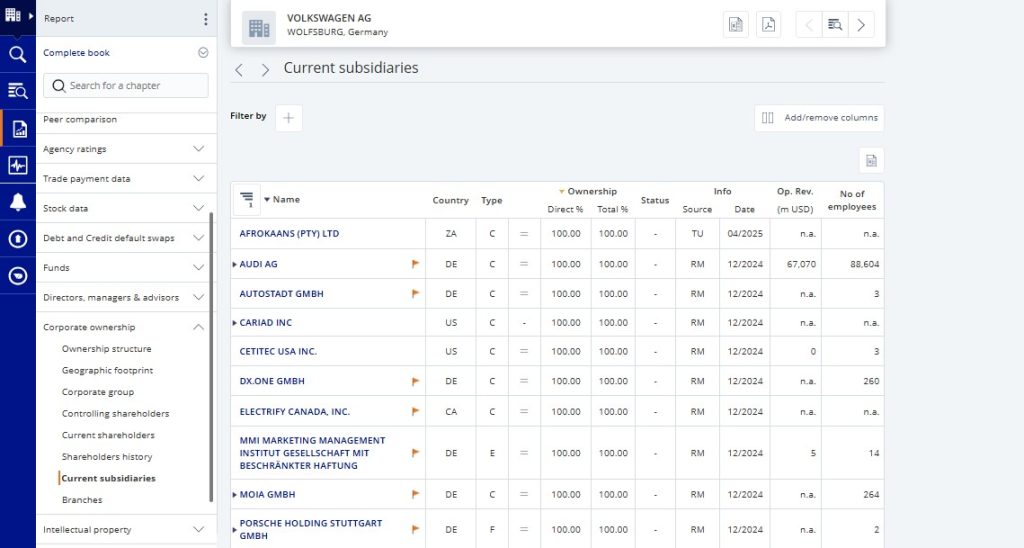Open MMI MARKETING MANAGEMENT INSTITUT link
Image resolution: width=1024 pixels, height=548 pixels.
[x=312, y=453]
